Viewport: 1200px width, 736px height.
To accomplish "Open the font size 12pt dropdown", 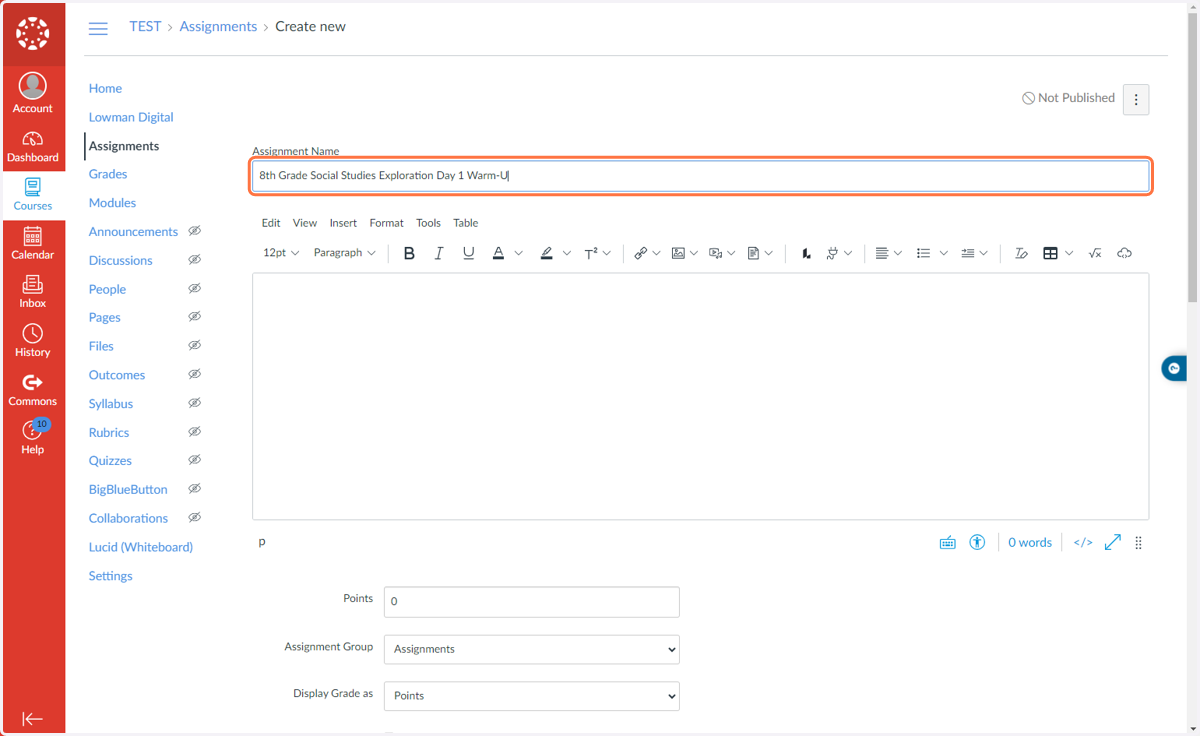I will tap(281, 253).
